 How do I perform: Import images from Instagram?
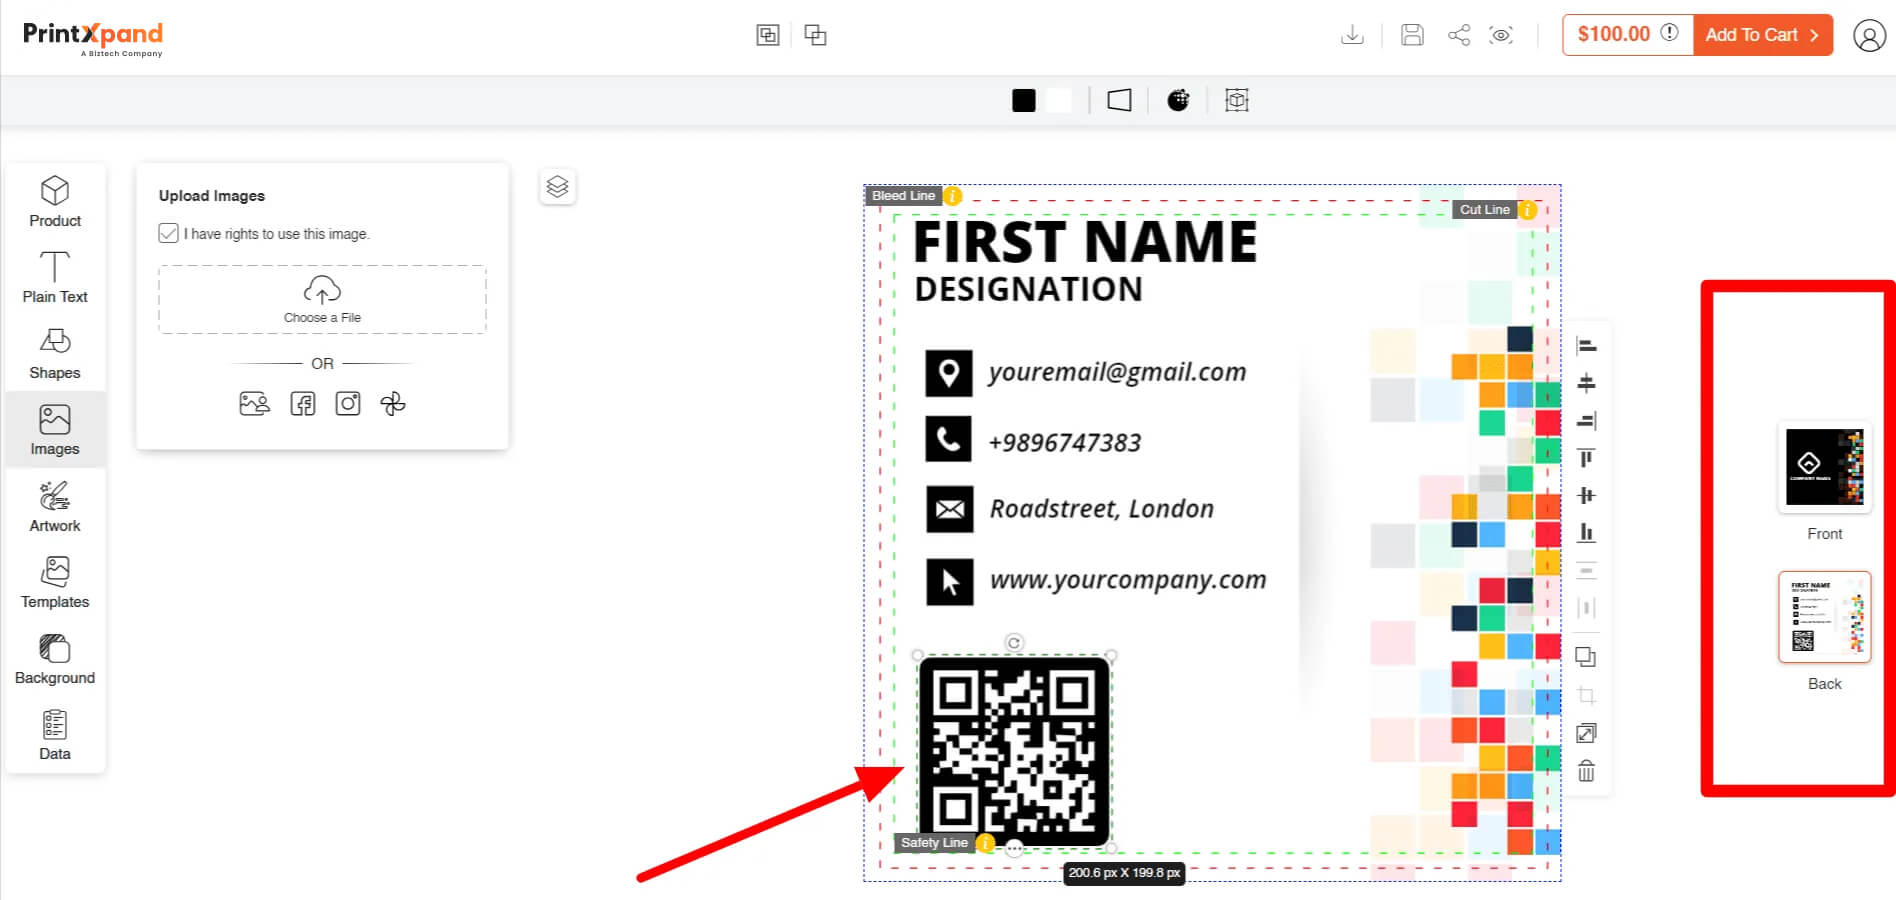coord(348,404)
